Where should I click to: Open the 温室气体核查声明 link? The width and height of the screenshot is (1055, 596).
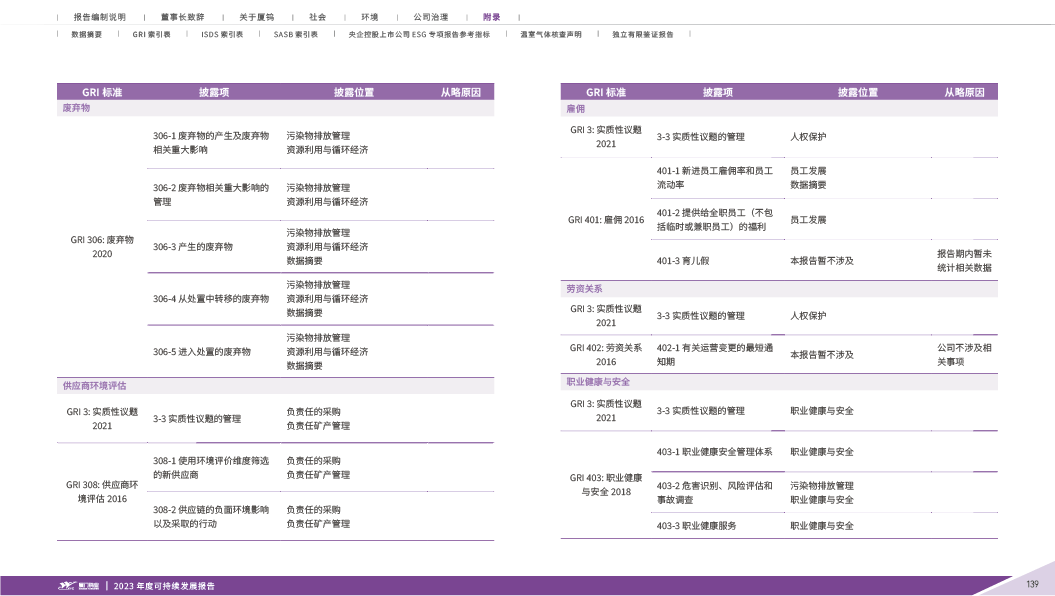coord(550,34)
